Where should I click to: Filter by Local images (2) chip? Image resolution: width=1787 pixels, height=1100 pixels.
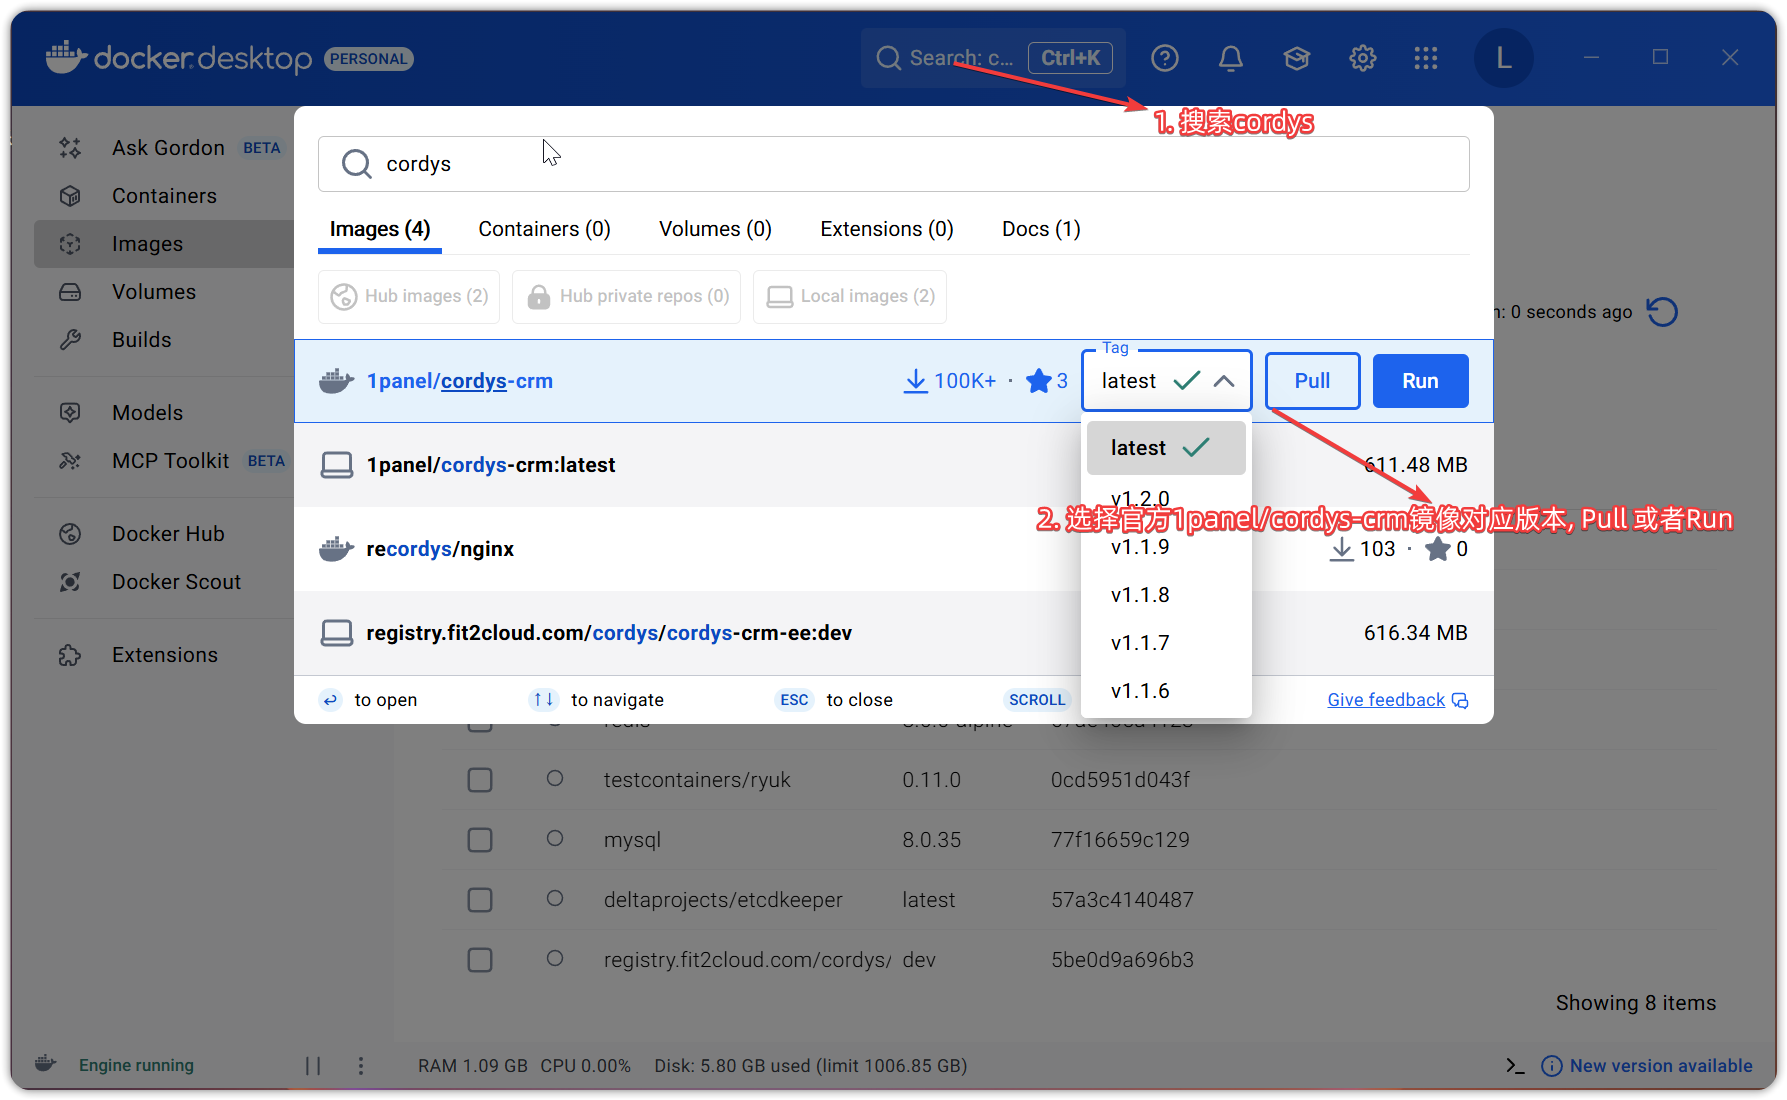[x=850, y=297]
